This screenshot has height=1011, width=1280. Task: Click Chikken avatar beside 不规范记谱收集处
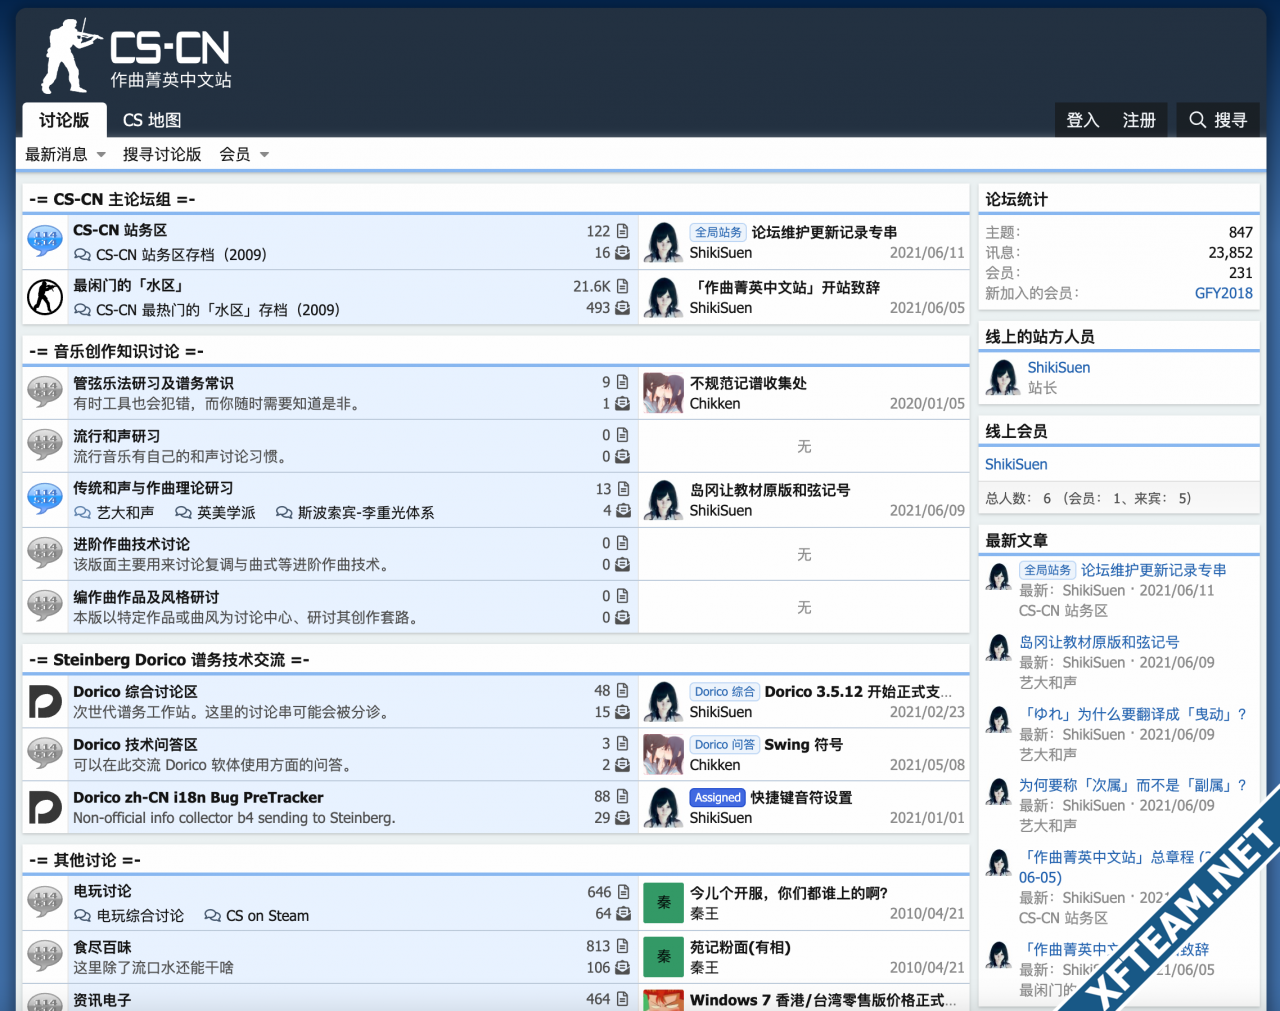point(663,393)
